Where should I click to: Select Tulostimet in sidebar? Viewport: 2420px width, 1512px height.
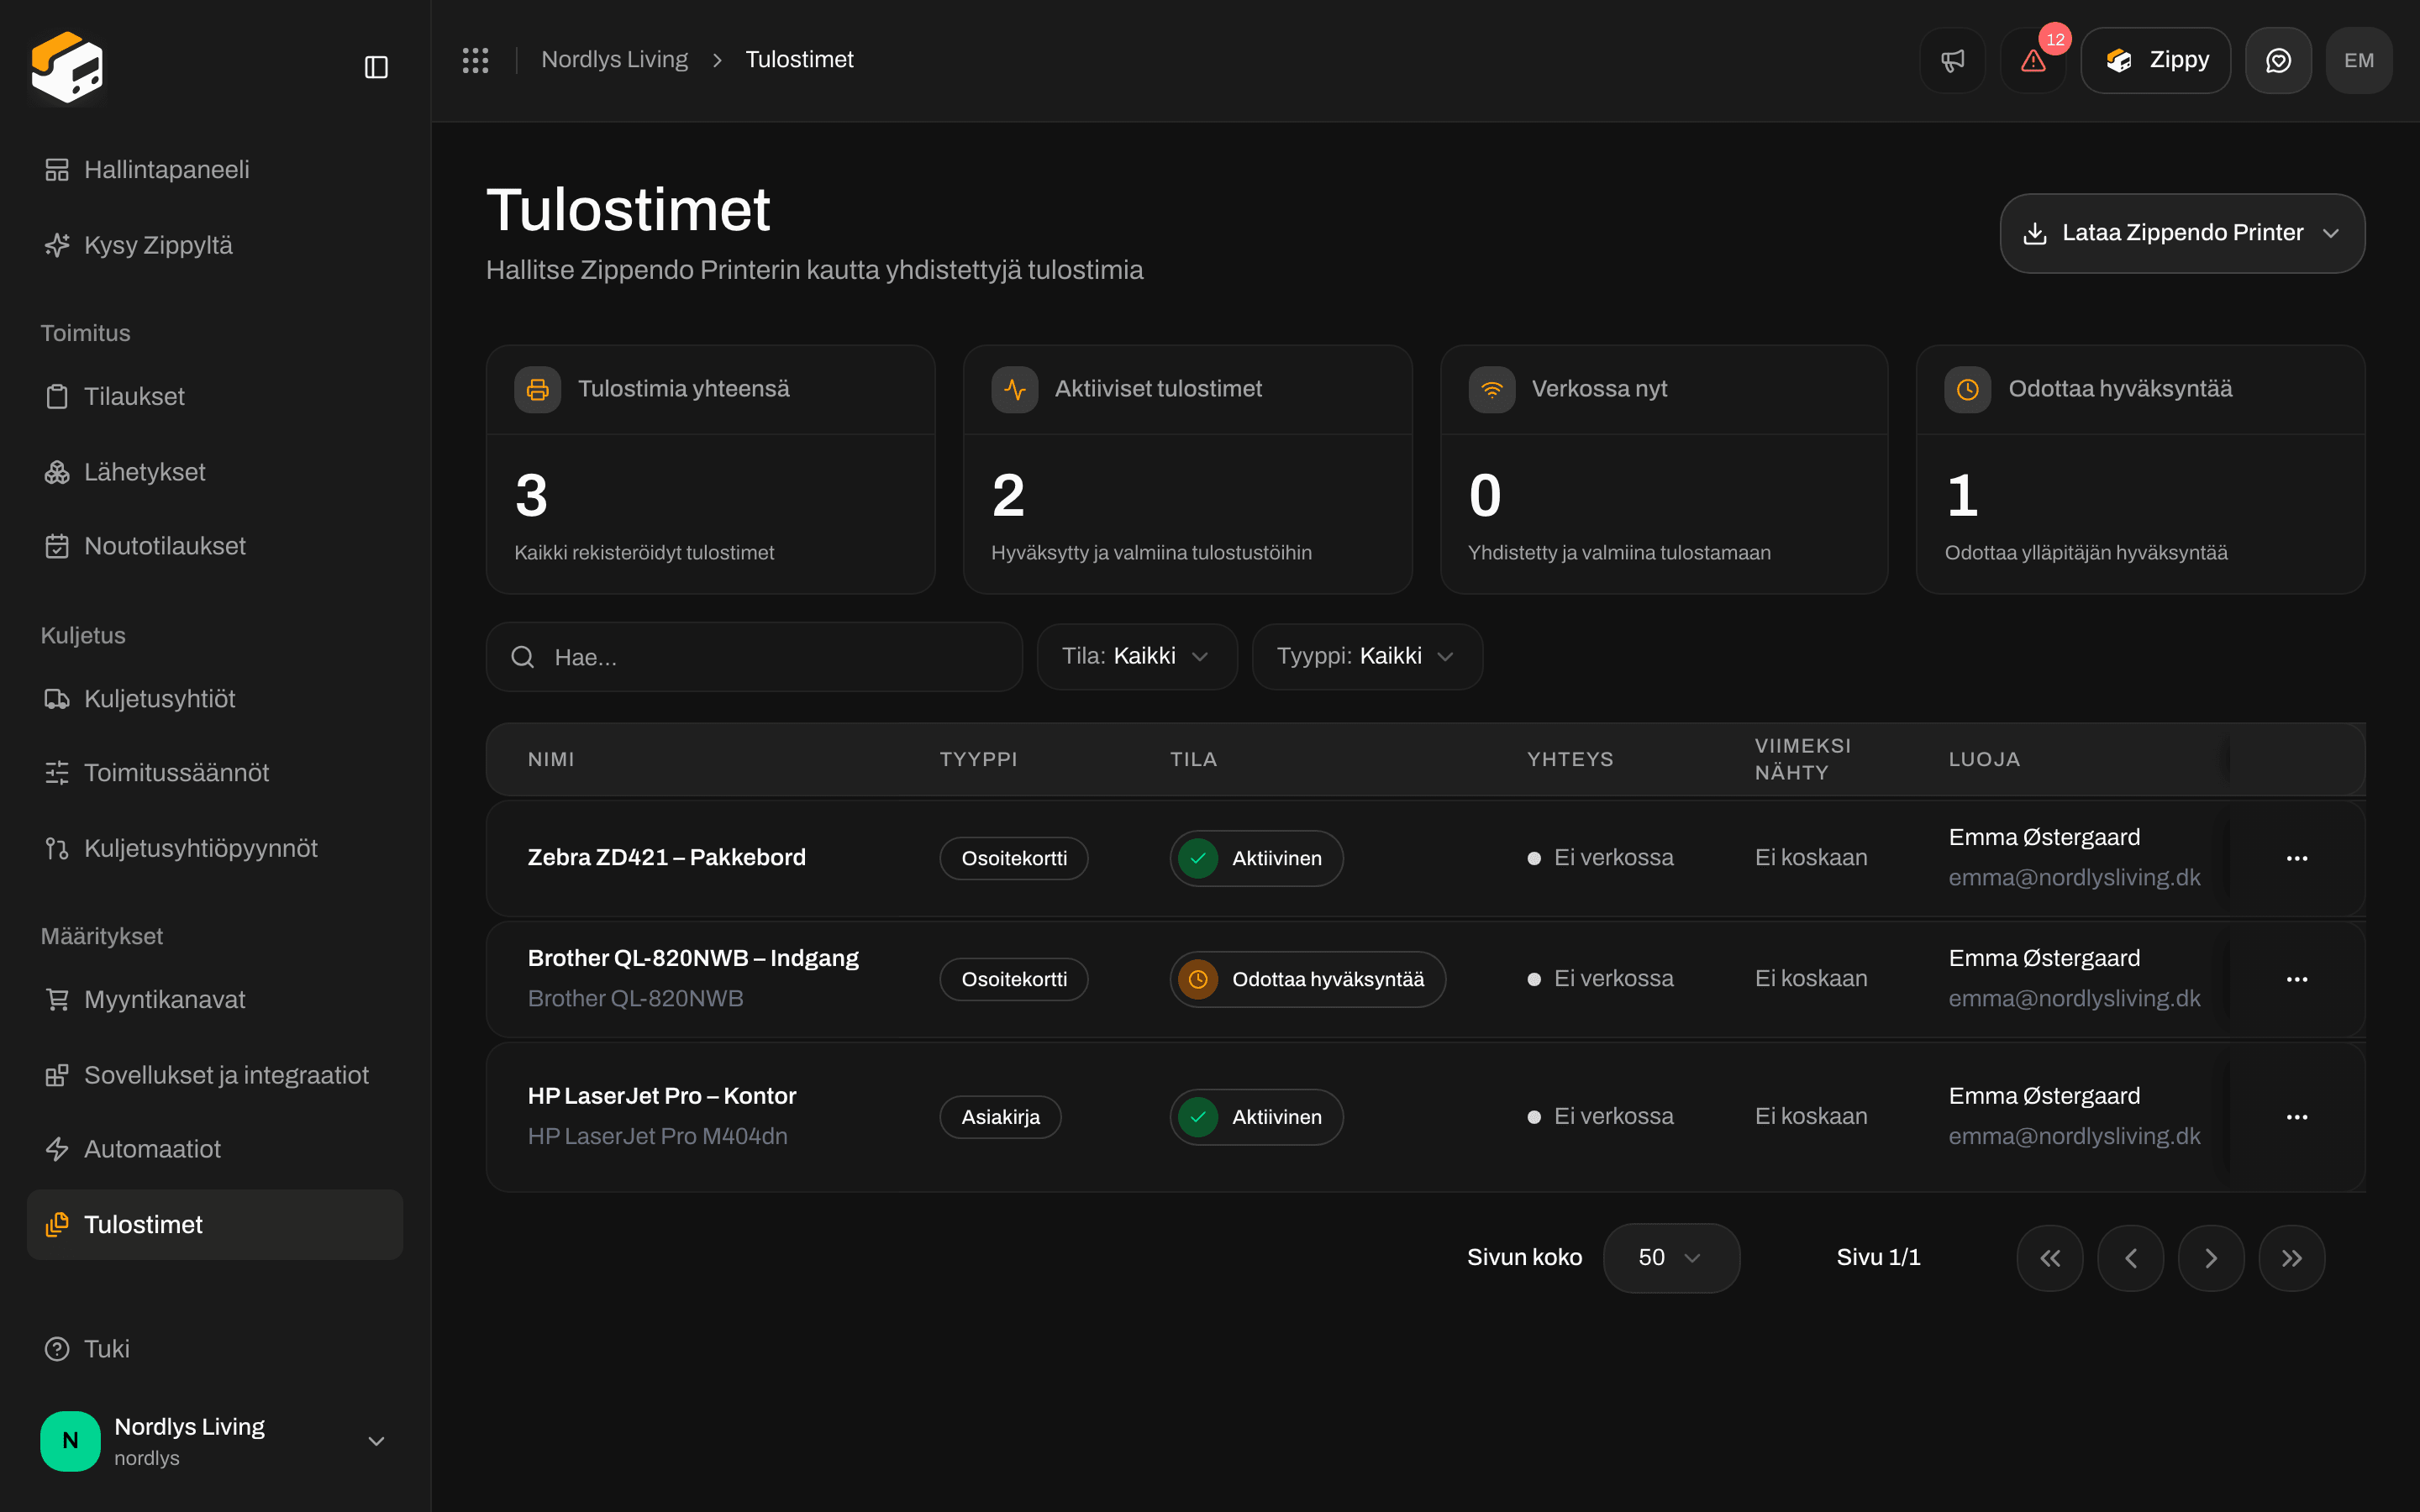(215, 1224)
